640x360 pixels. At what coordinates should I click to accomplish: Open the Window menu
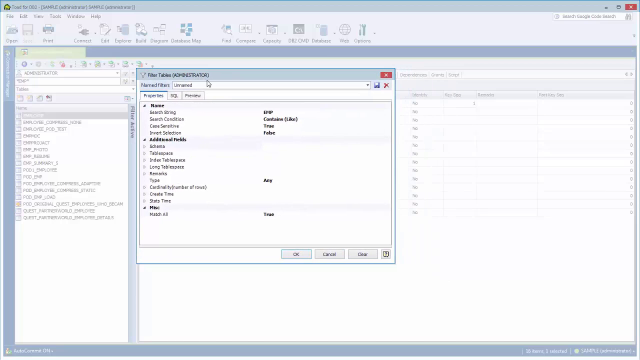76,16
